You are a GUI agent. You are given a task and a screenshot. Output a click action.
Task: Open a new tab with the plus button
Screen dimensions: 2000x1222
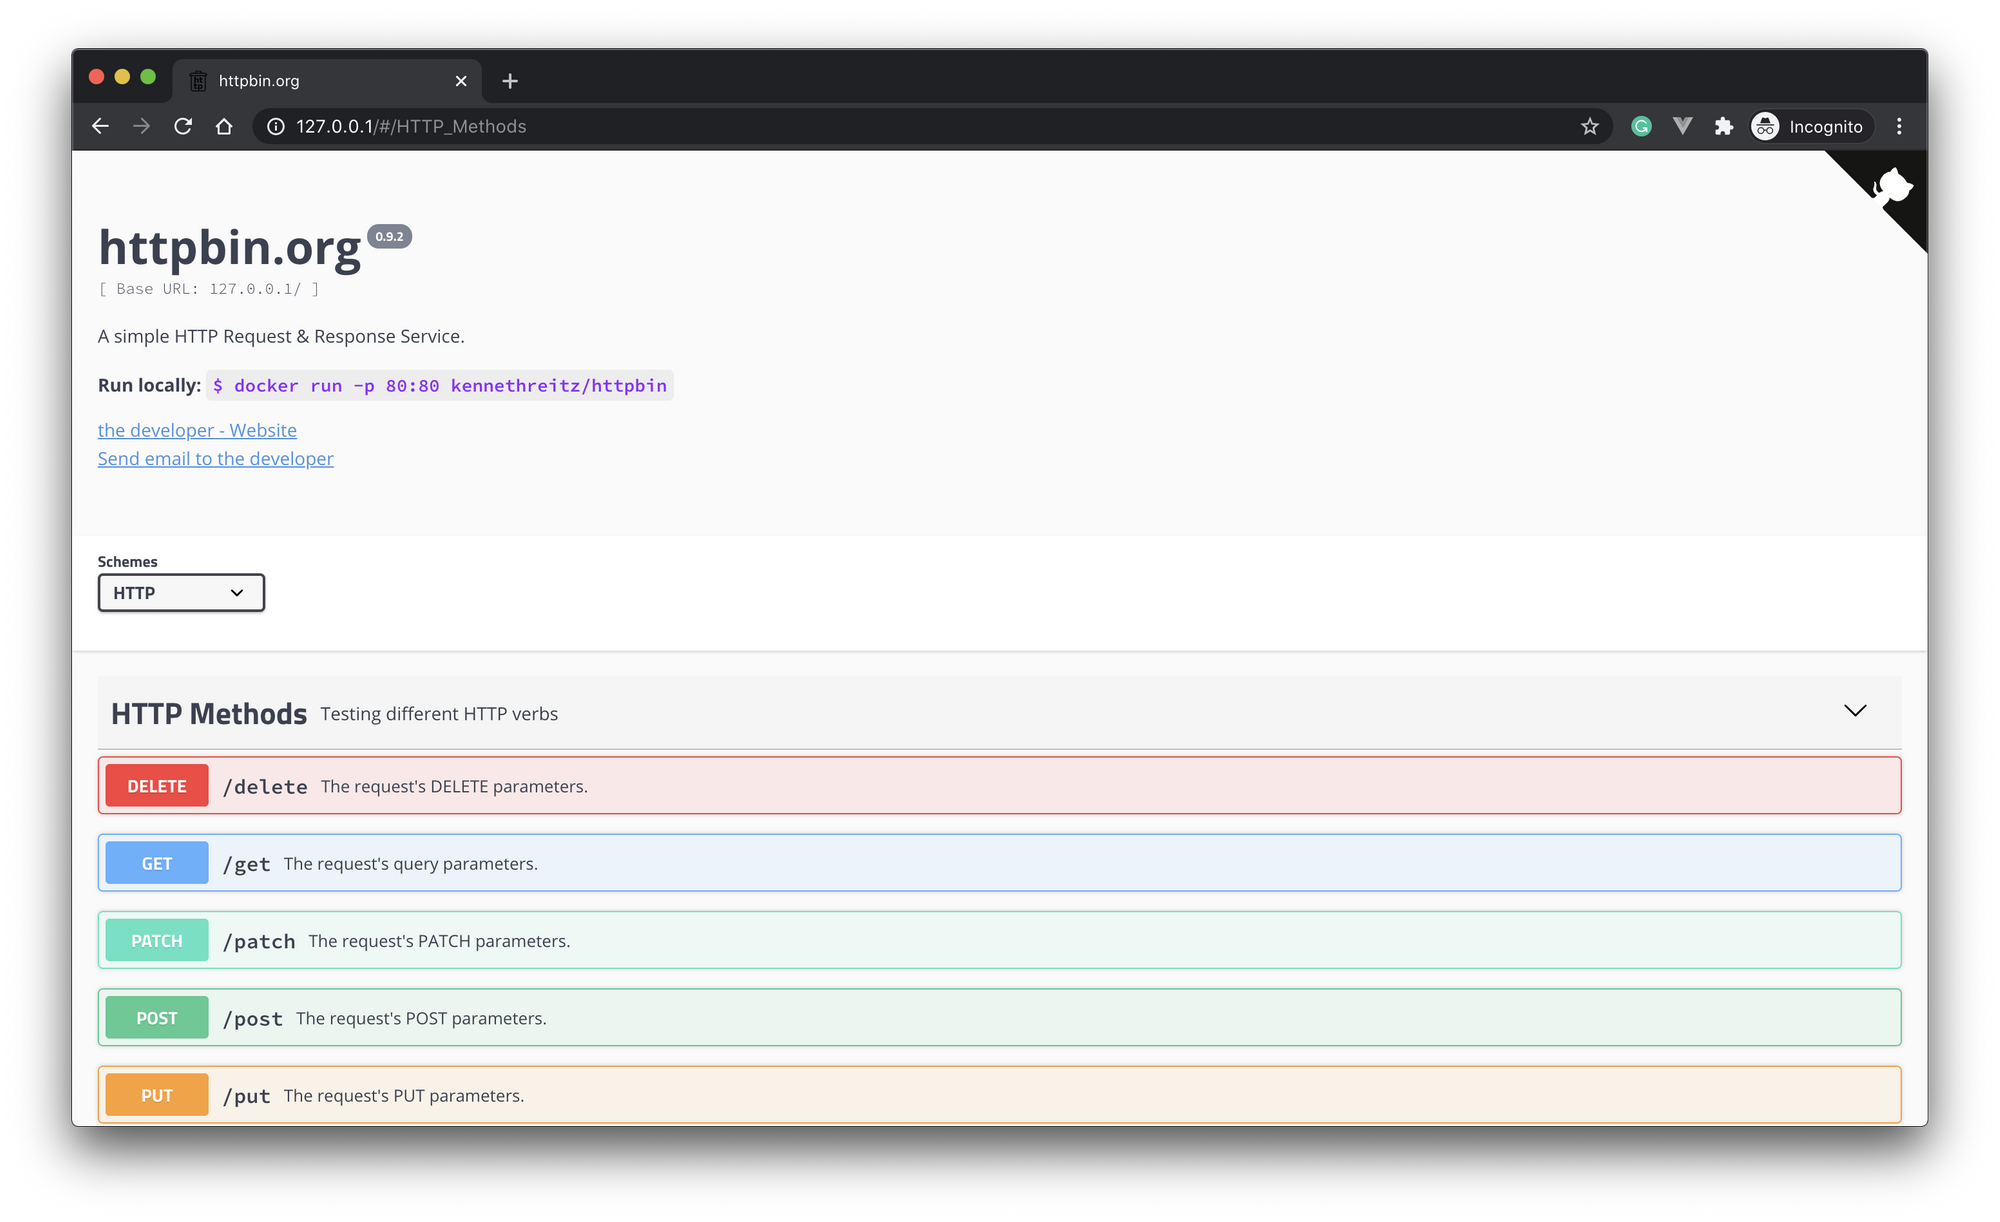pyautogui.click(x=510, y=80)
